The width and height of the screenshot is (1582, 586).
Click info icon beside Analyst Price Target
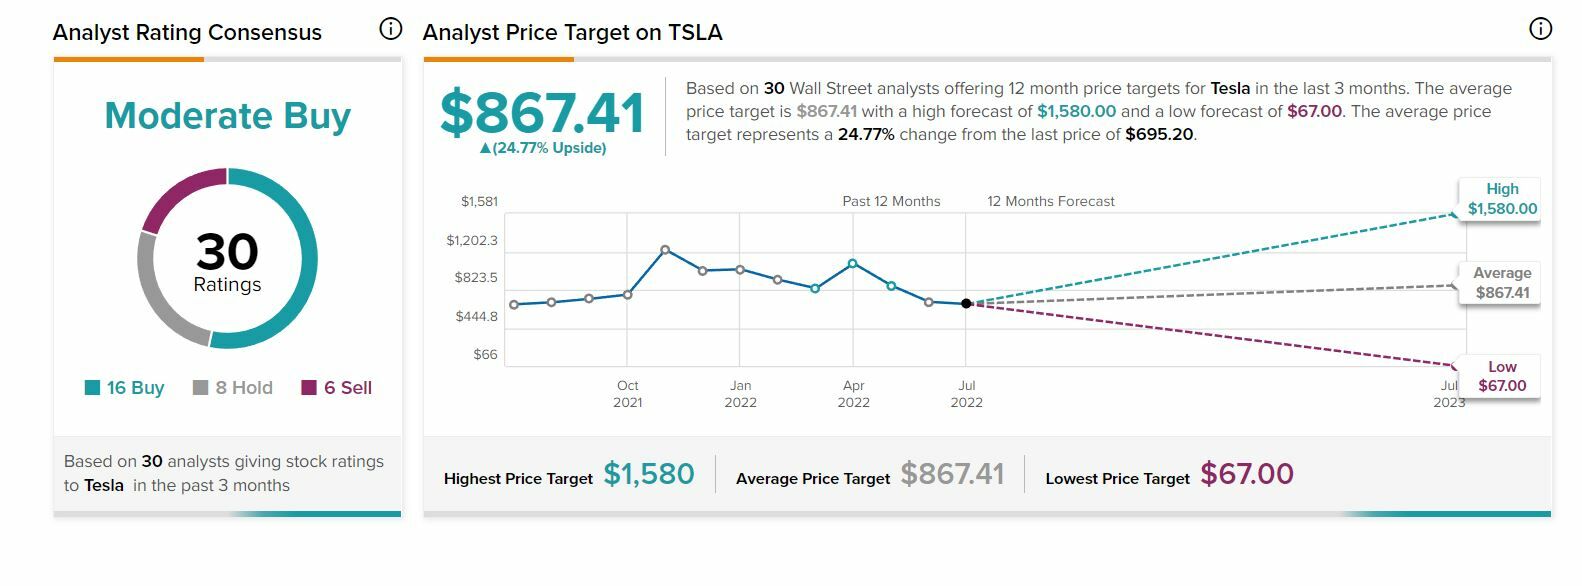click(x=1541, y=29)
